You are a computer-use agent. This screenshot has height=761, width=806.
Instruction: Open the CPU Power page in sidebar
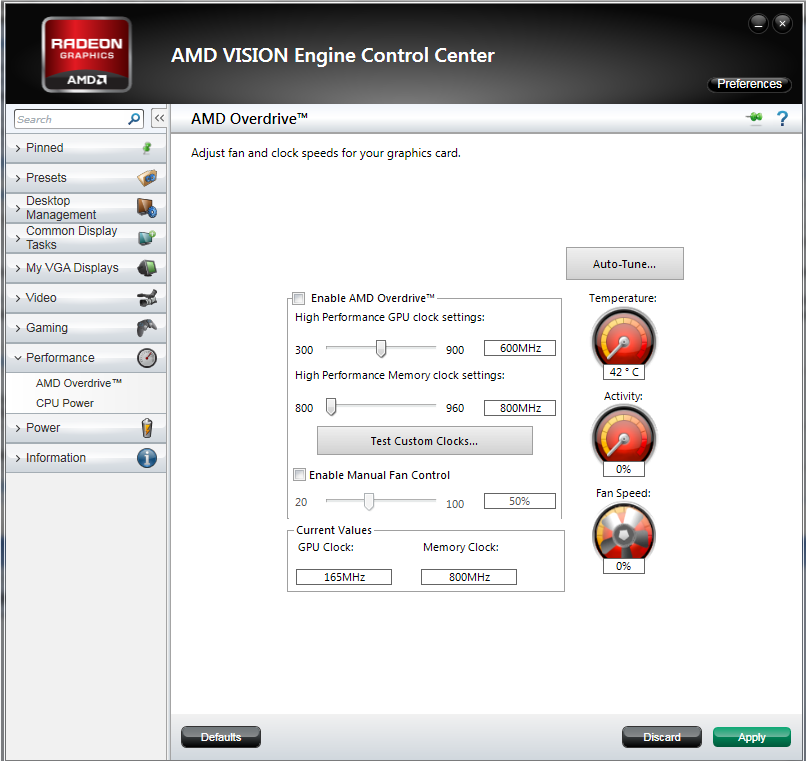[x=65, y=403]
